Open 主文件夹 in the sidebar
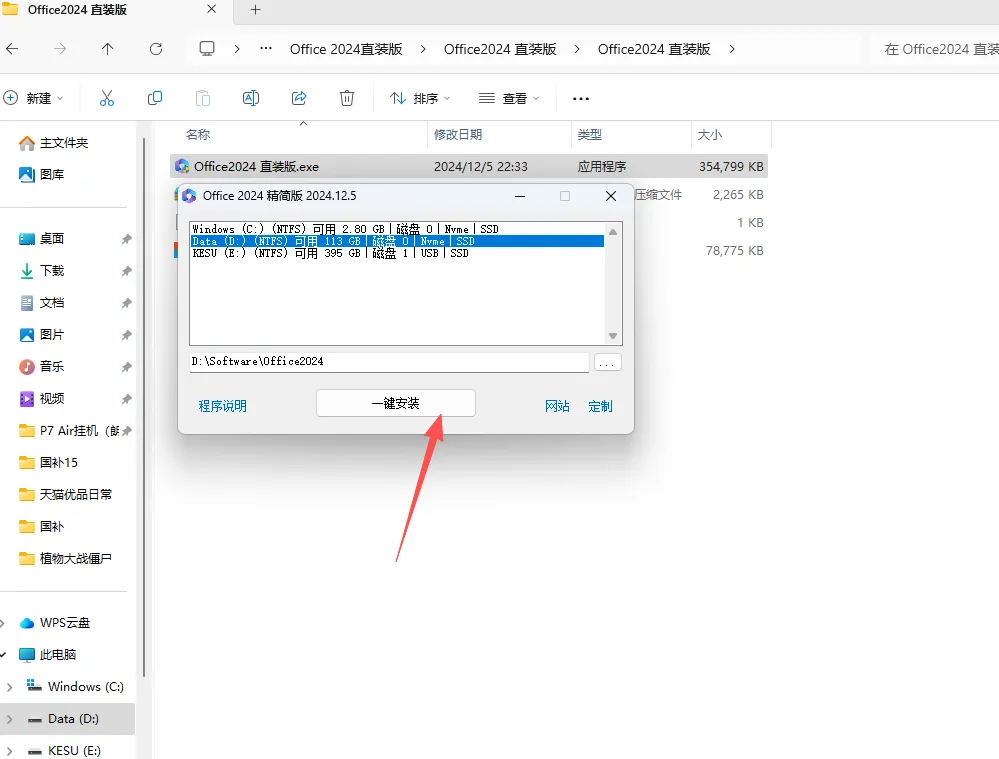 point(54,143)
